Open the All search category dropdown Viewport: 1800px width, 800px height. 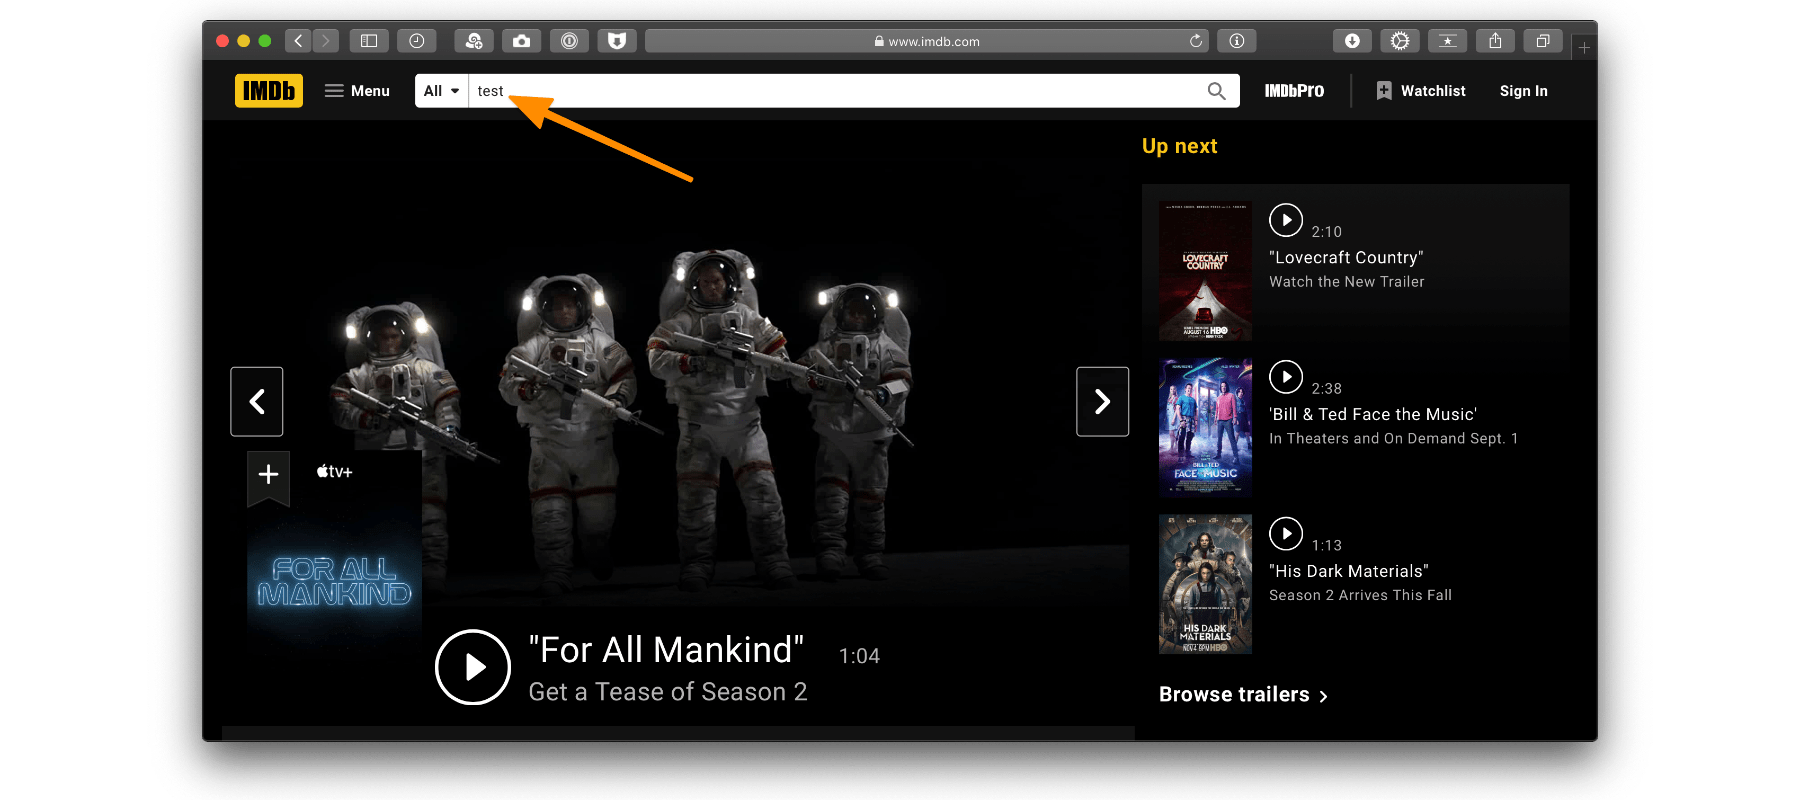point(441,91)
